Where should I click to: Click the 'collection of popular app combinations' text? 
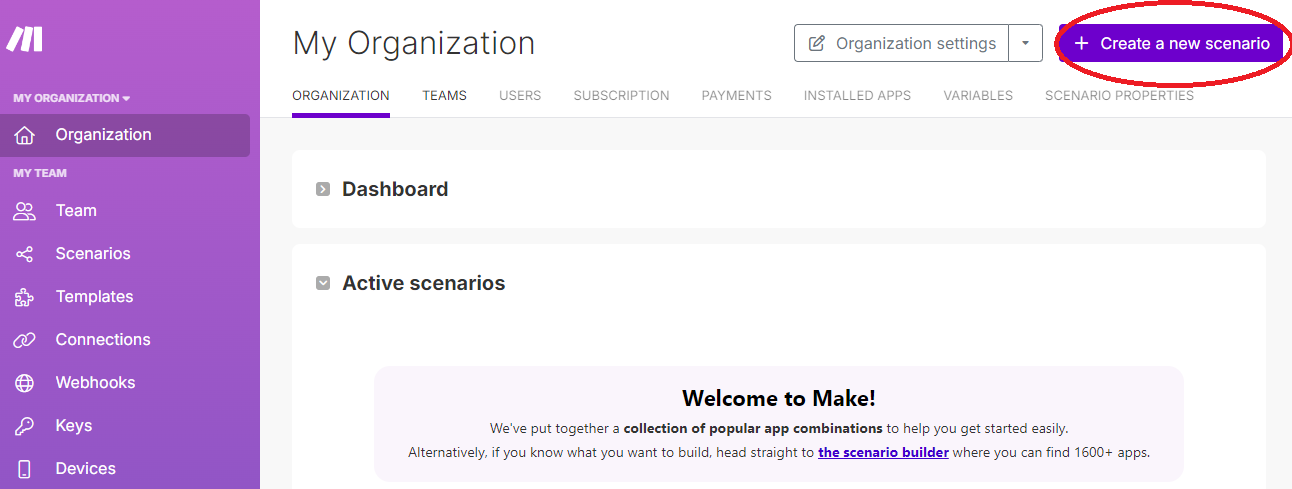click(753, 428)
